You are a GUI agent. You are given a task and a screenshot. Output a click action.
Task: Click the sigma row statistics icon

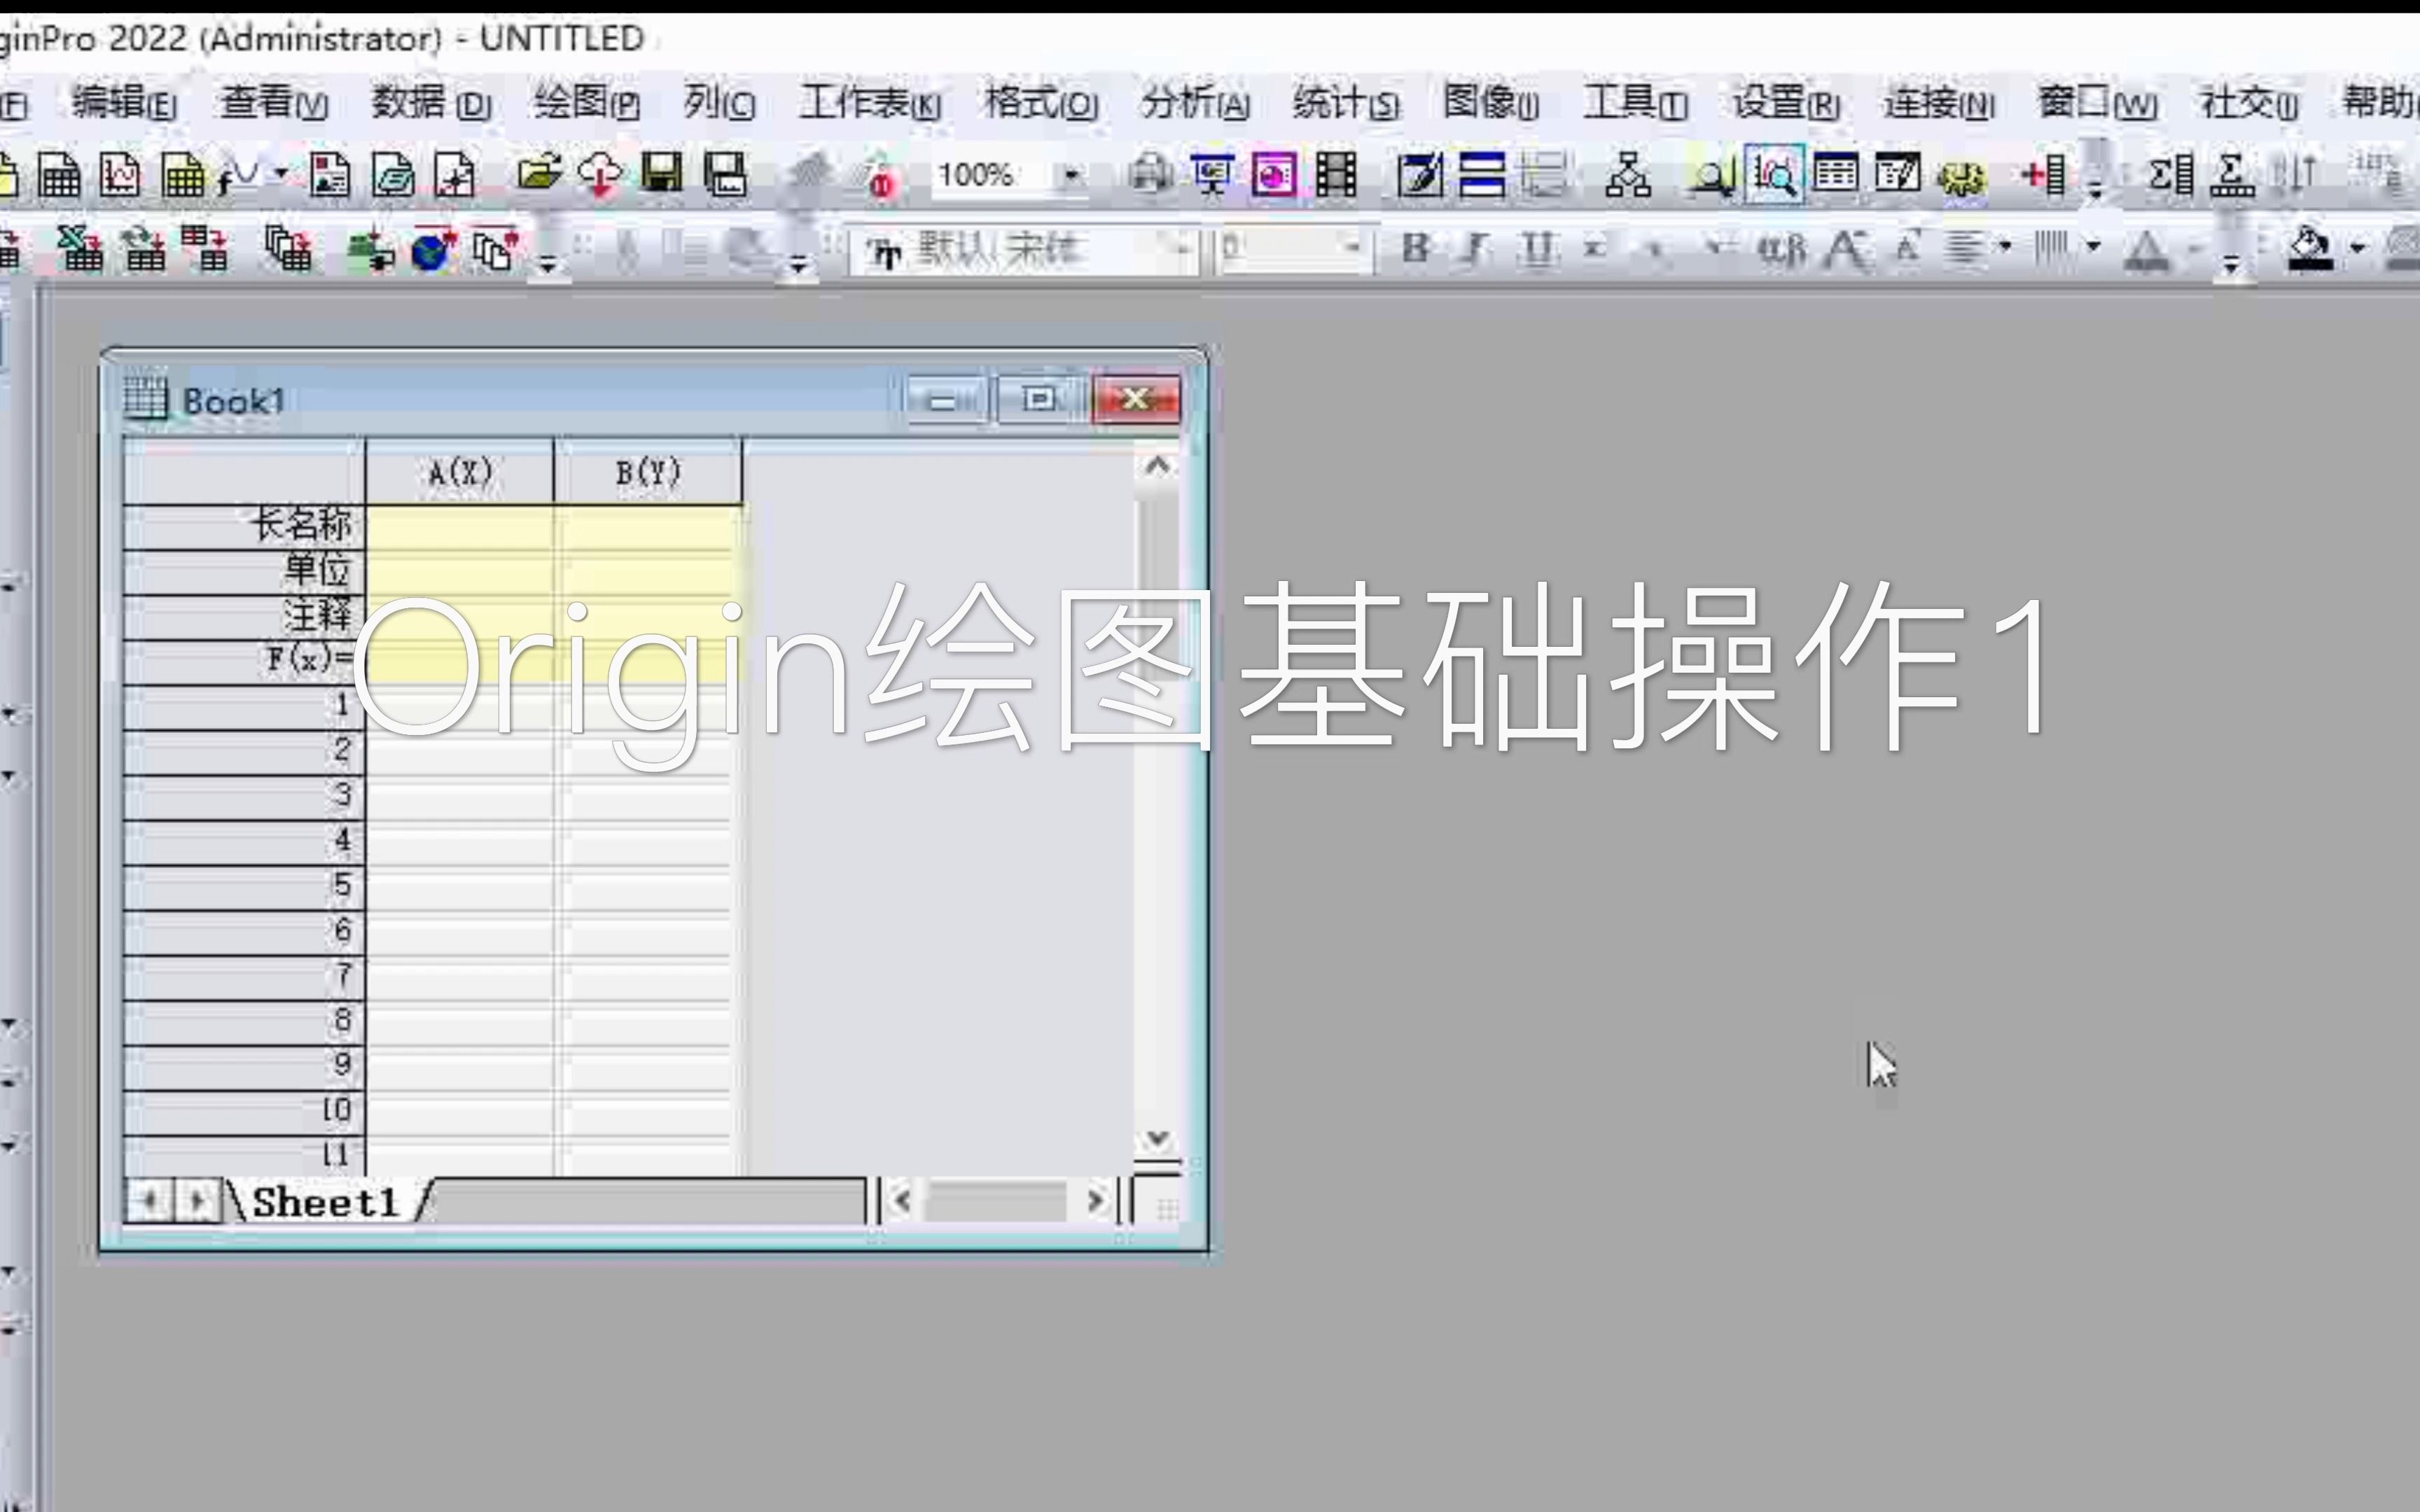coord(2232,175)
